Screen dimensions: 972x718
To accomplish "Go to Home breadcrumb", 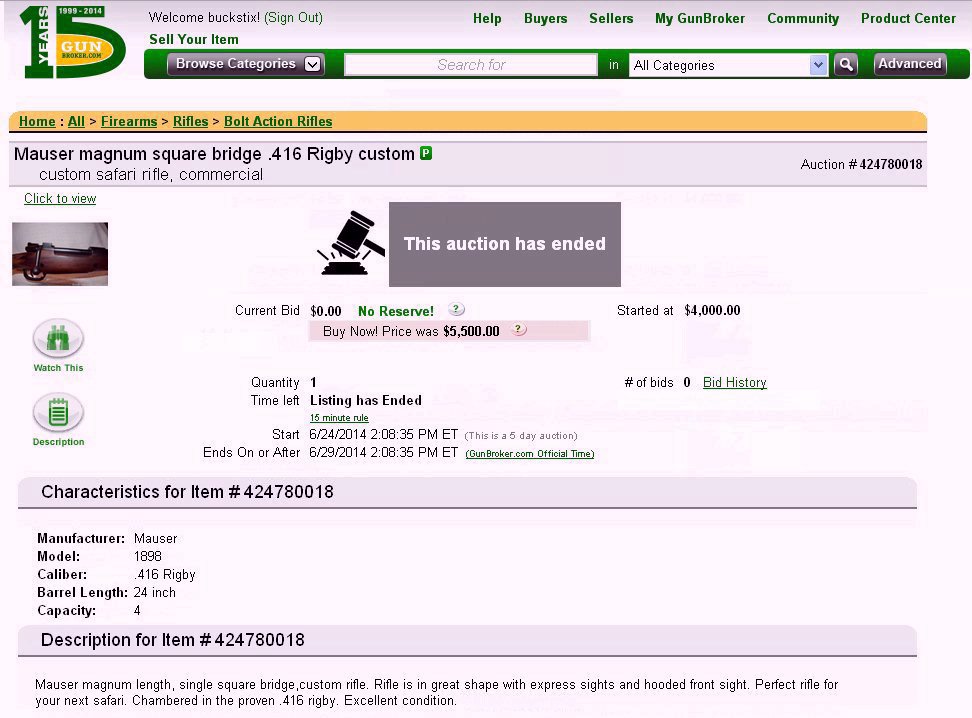I will (x=37, y=122).
